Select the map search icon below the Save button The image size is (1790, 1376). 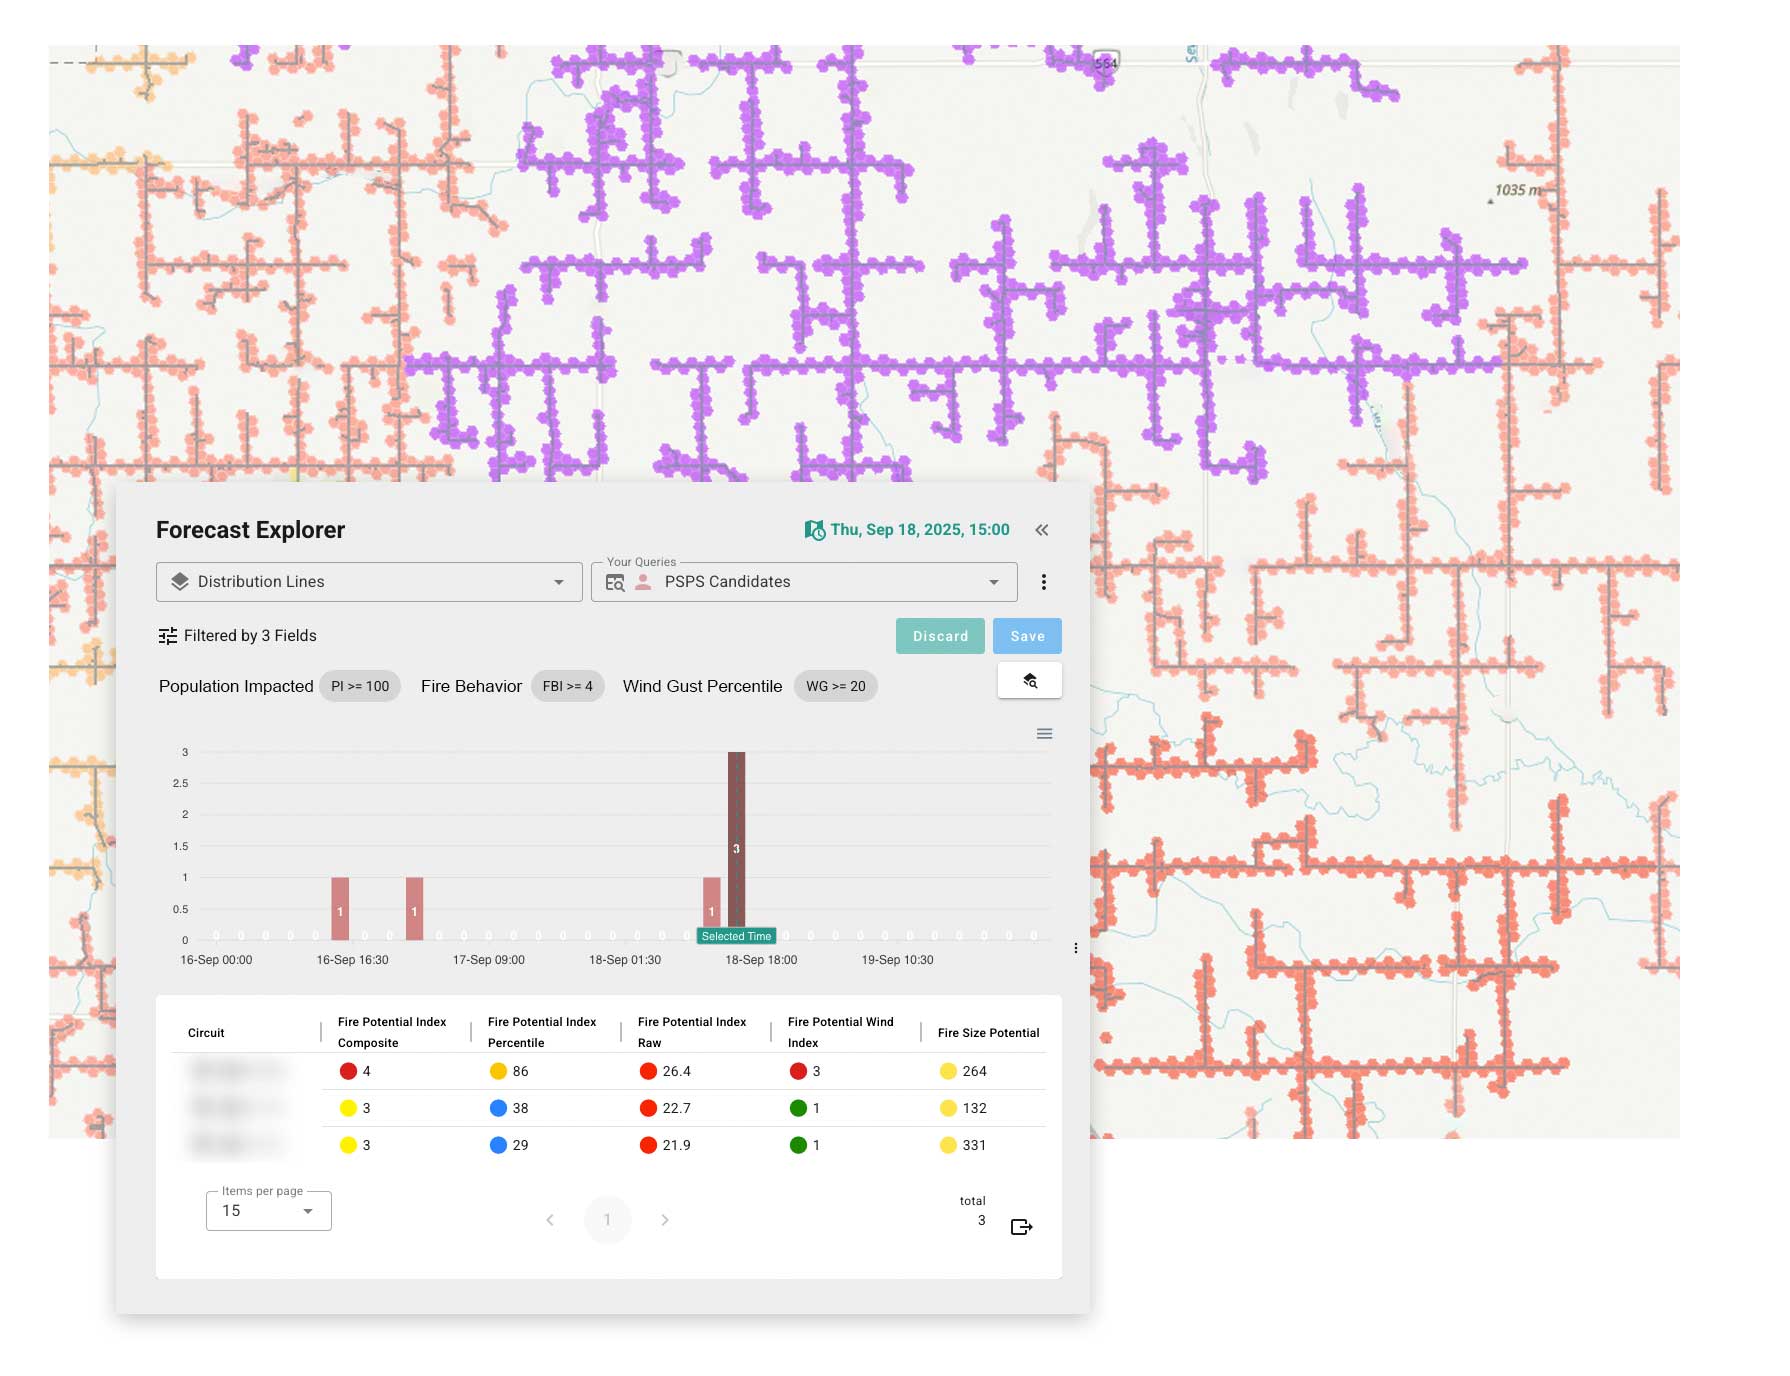(x=1029, y=679)
